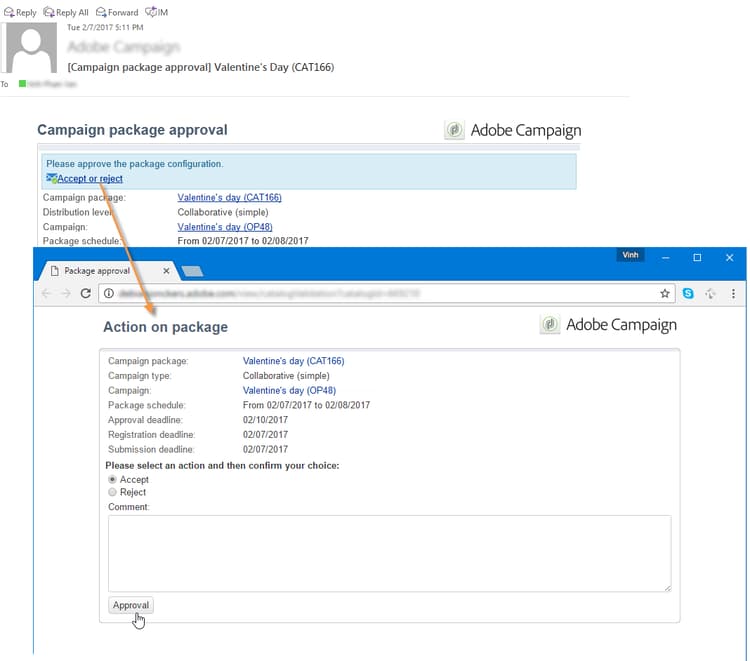Image resolution: width=750 pixels, height=661 pixels.
Task: Click the green presence indicator beside To
Action: [22, 84]
